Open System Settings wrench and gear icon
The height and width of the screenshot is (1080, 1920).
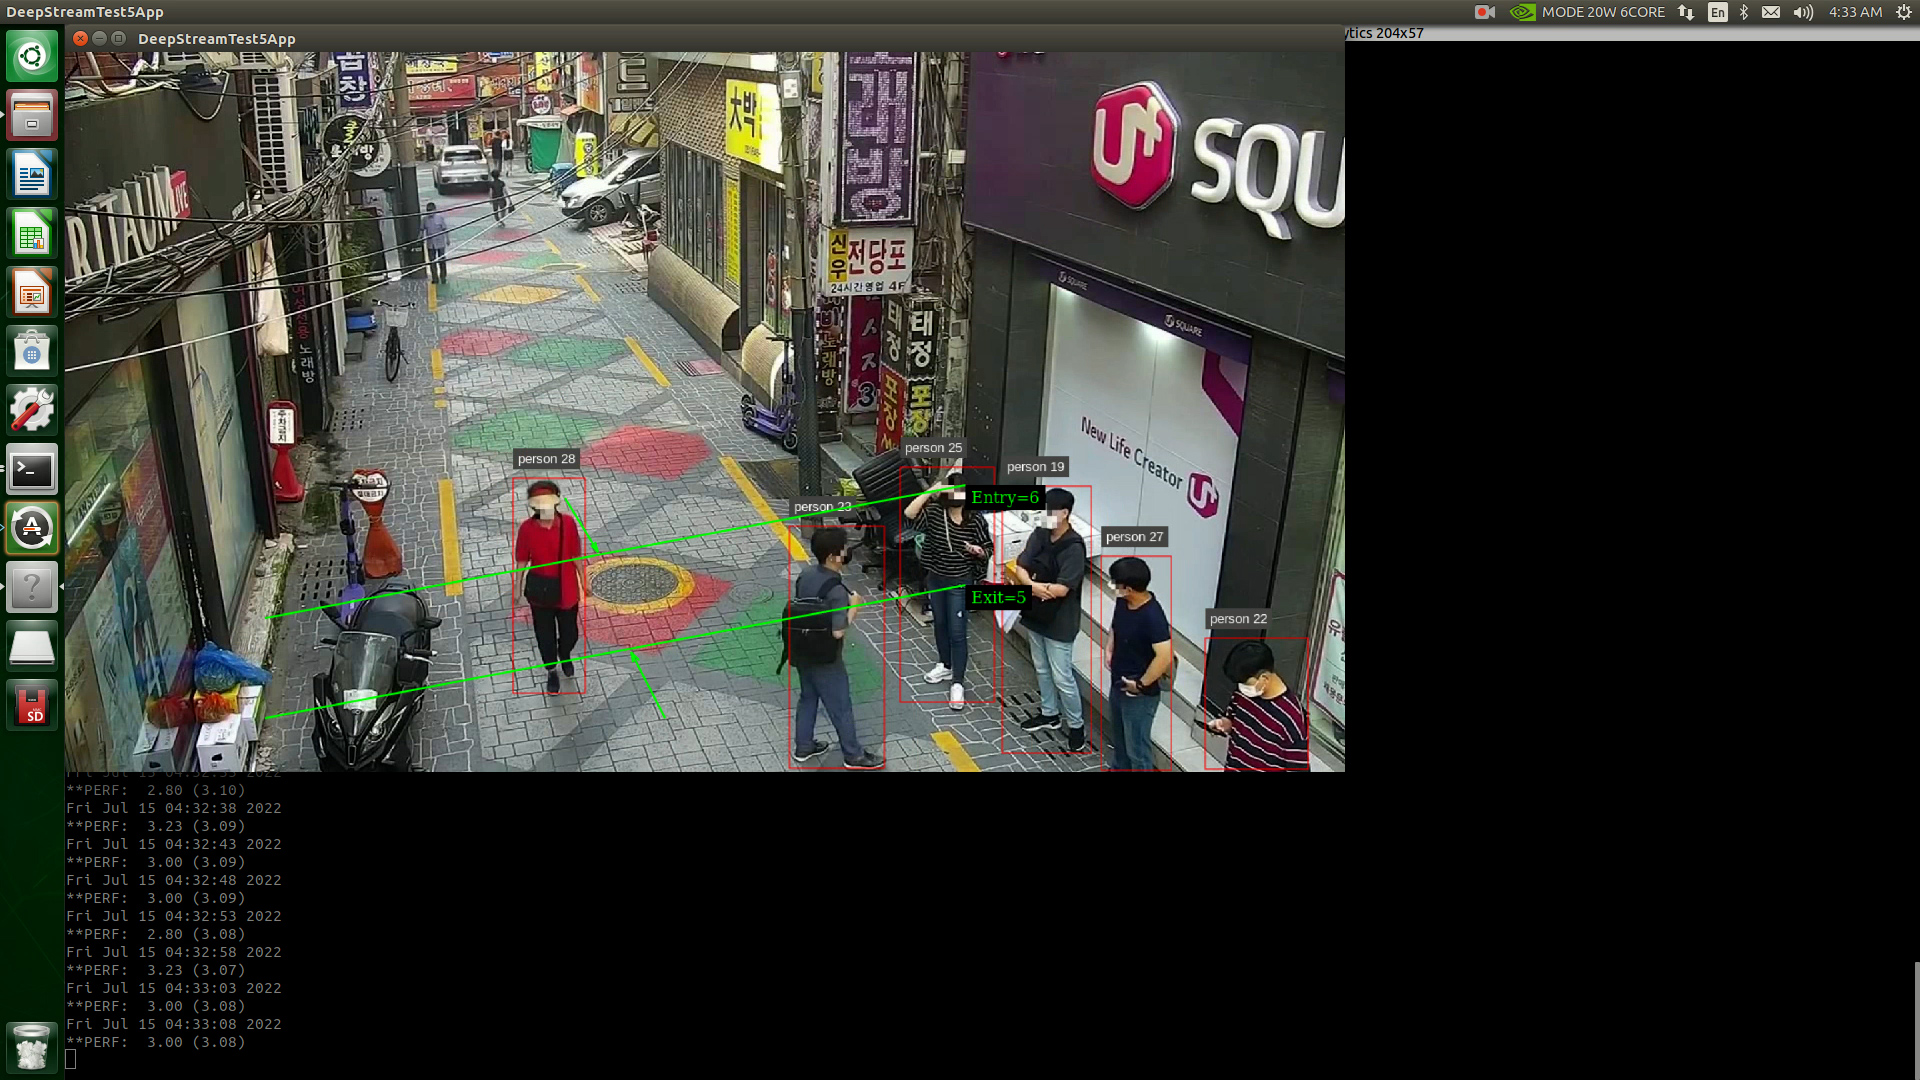coord(32,410)
